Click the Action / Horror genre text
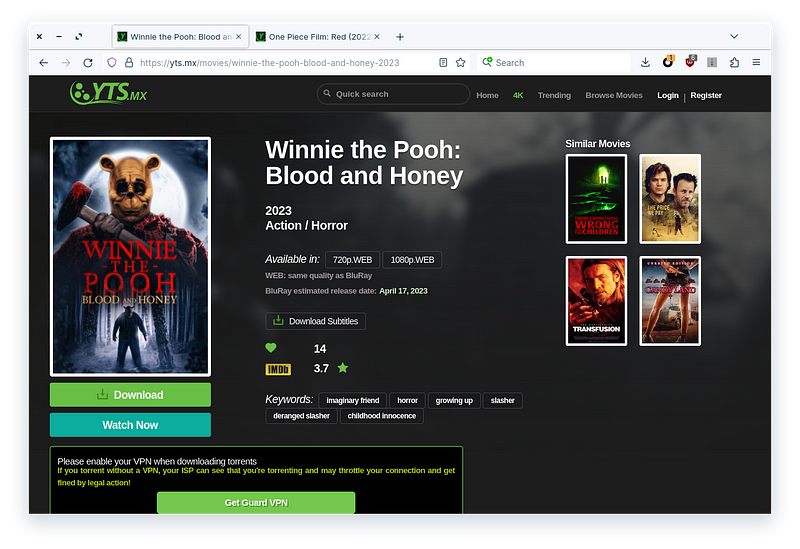The image size is (800, 549). coord(306,226)
